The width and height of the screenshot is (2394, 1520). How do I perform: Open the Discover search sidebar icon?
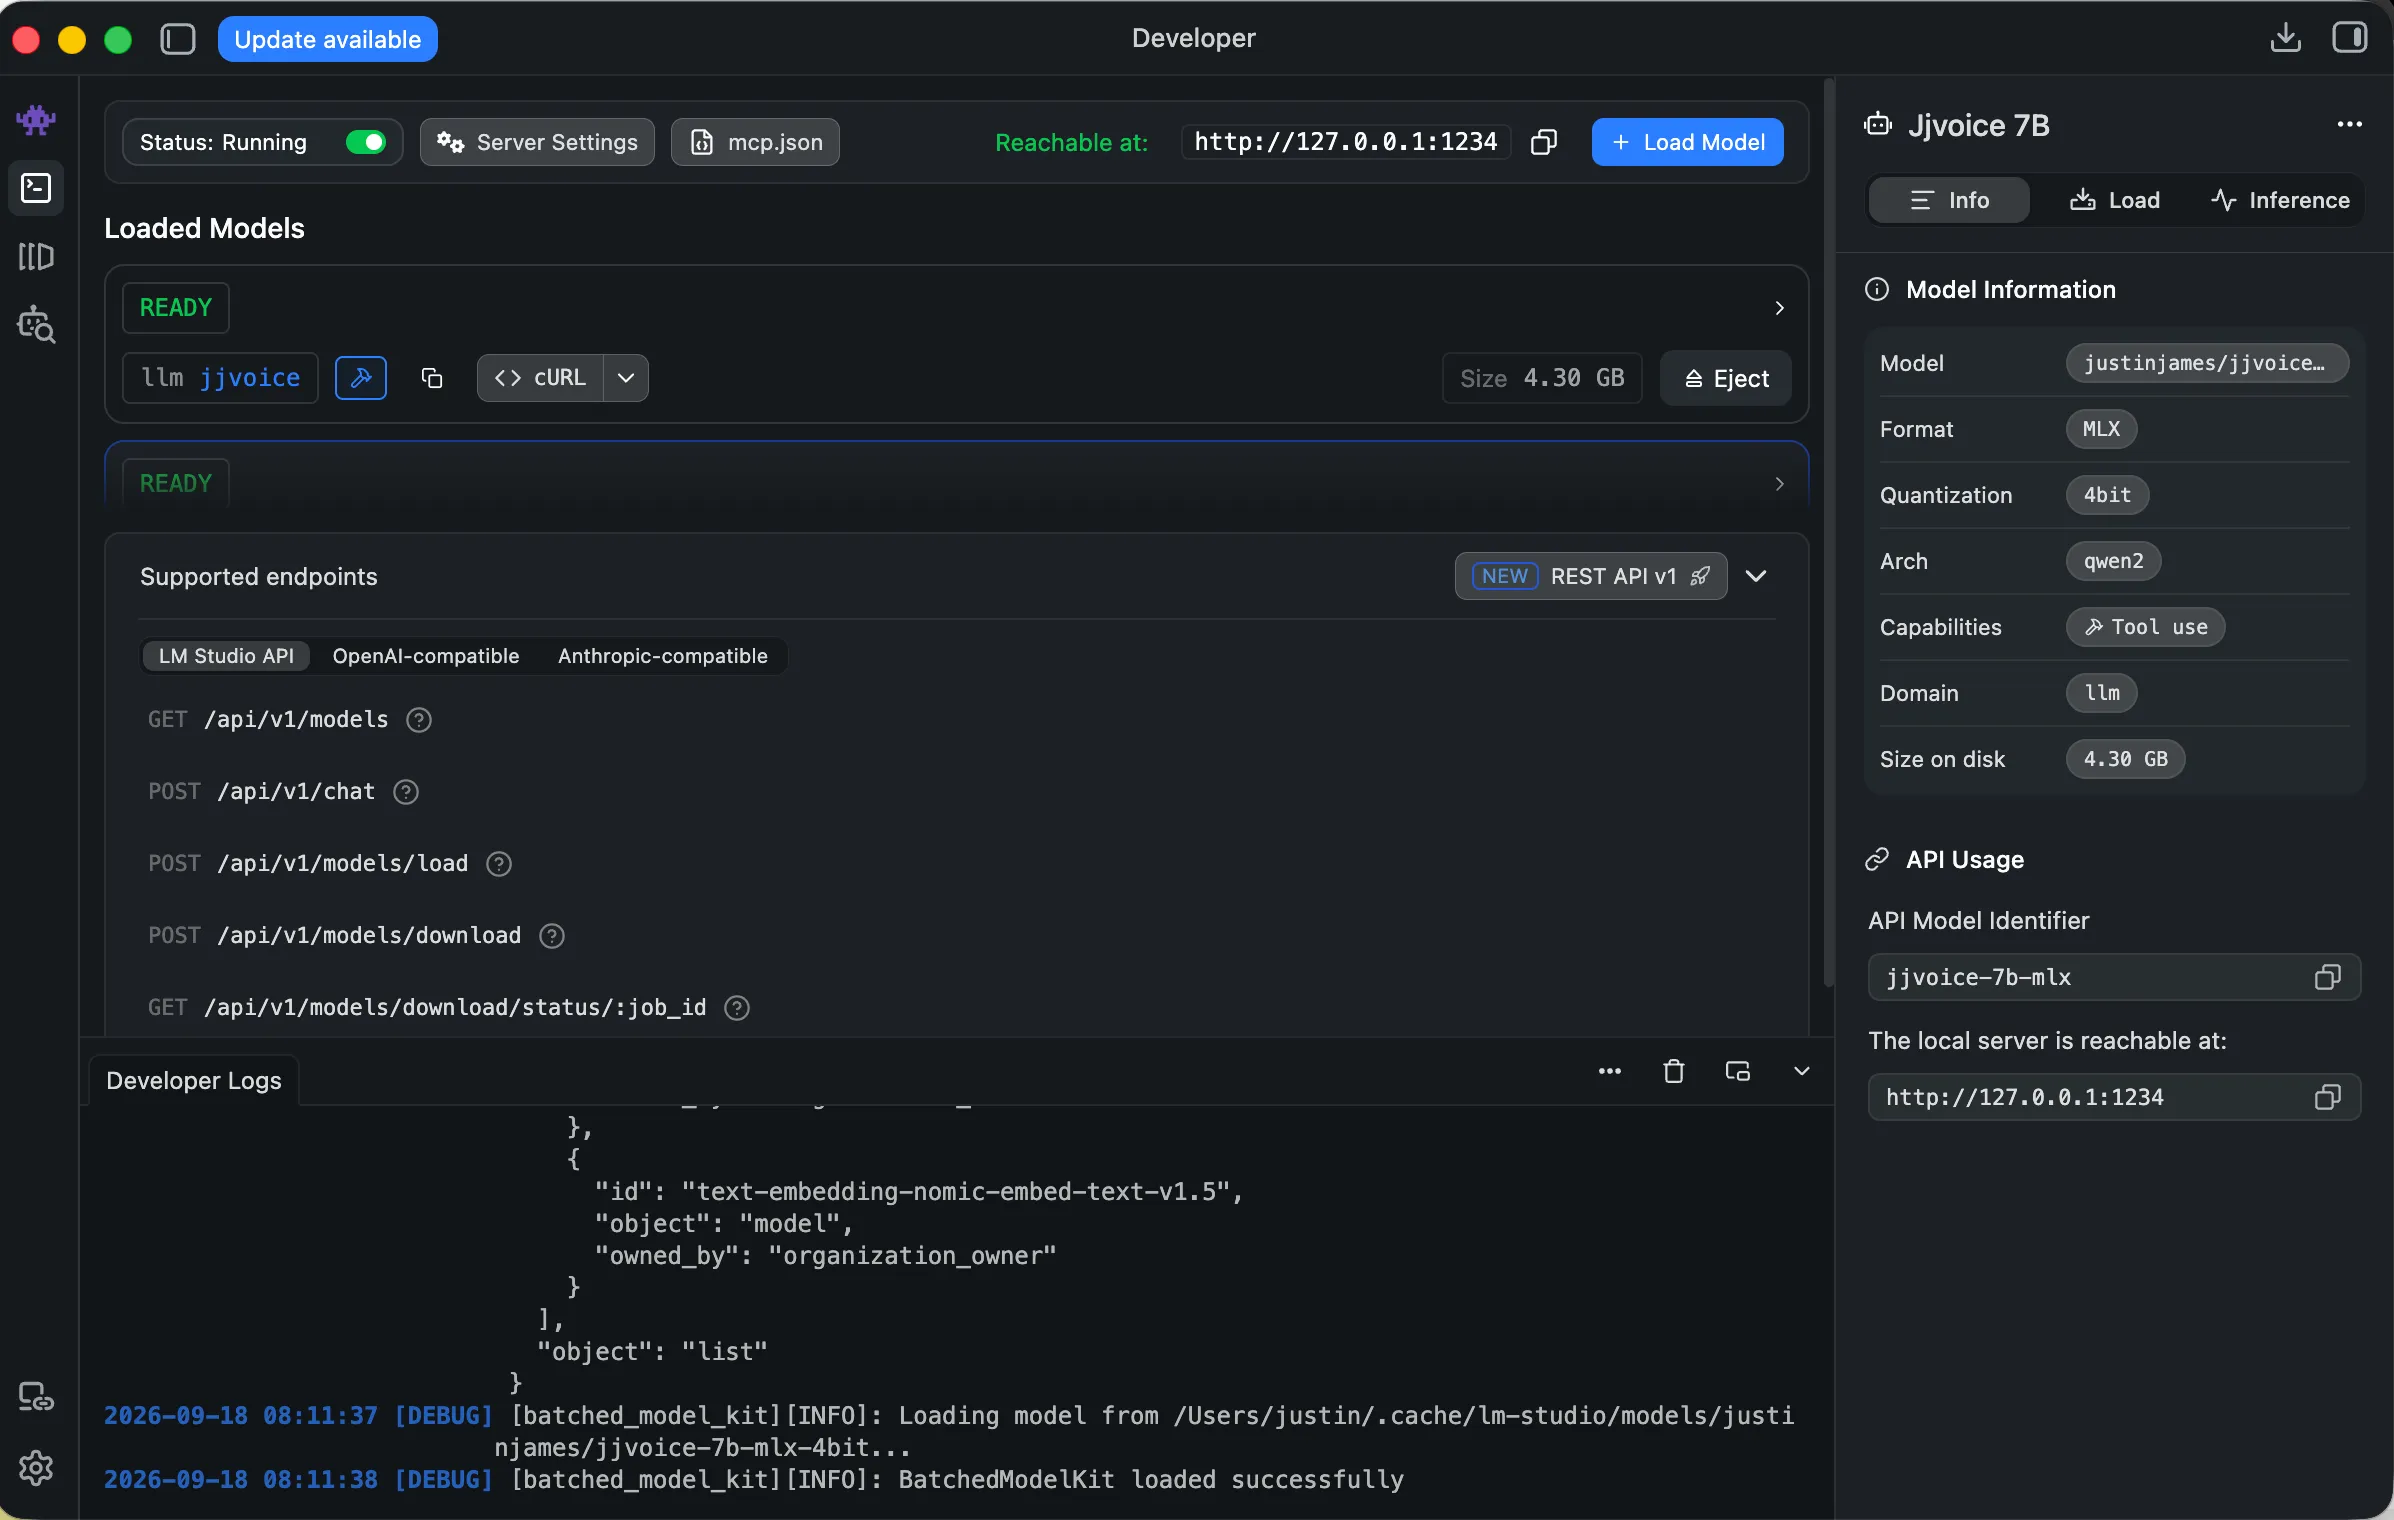[36, 324]
